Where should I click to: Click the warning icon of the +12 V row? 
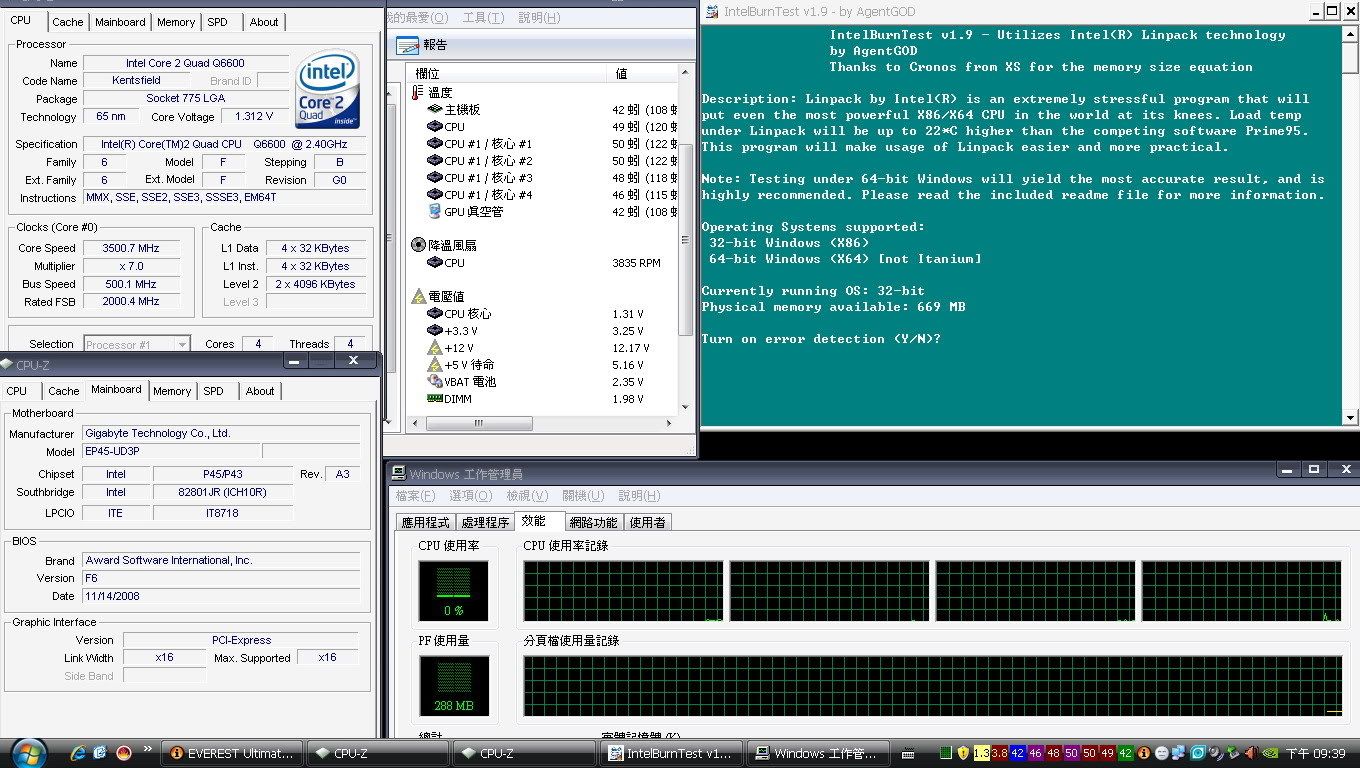click(435, 347)
